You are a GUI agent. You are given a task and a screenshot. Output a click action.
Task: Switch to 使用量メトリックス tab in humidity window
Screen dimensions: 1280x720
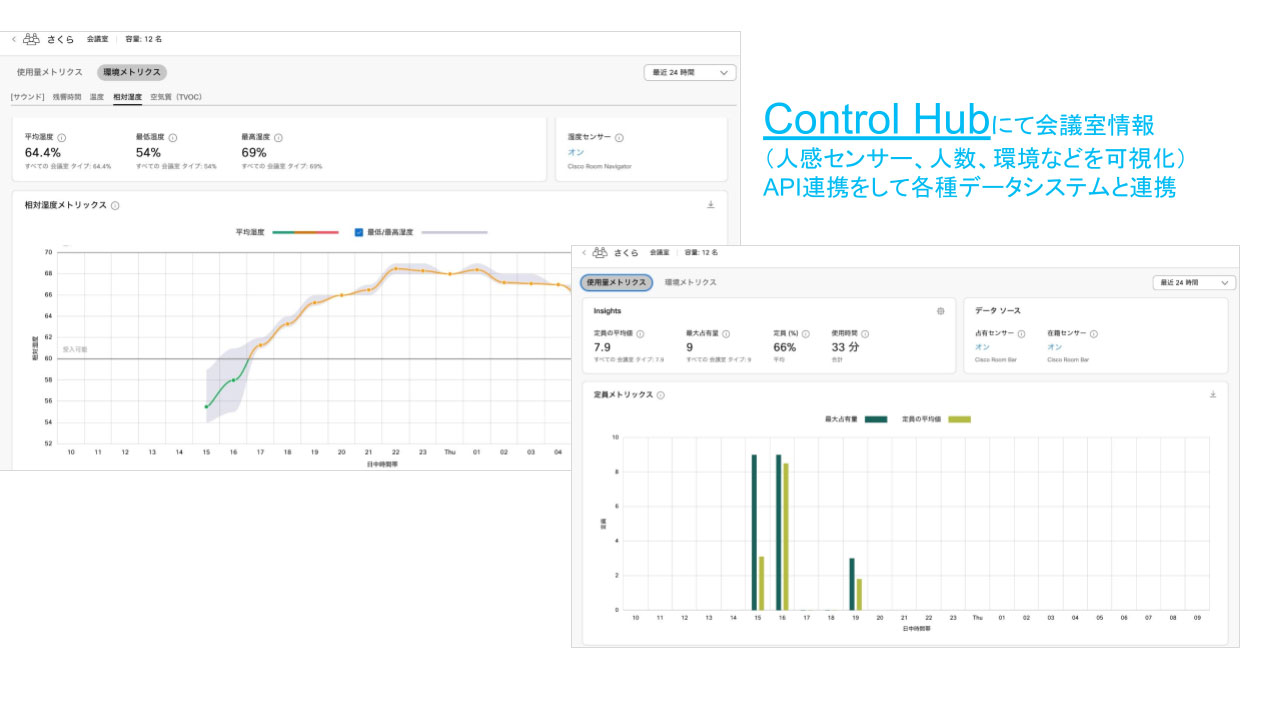coord(50,72)
